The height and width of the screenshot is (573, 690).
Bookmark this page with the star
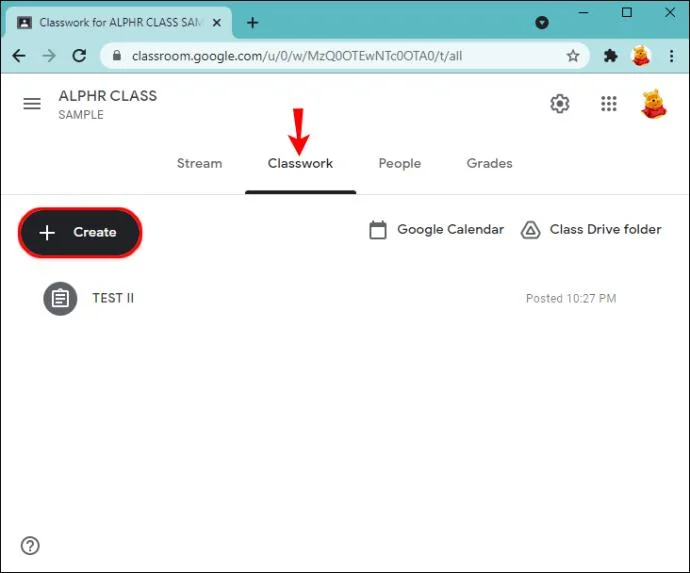tap(573, 56)
